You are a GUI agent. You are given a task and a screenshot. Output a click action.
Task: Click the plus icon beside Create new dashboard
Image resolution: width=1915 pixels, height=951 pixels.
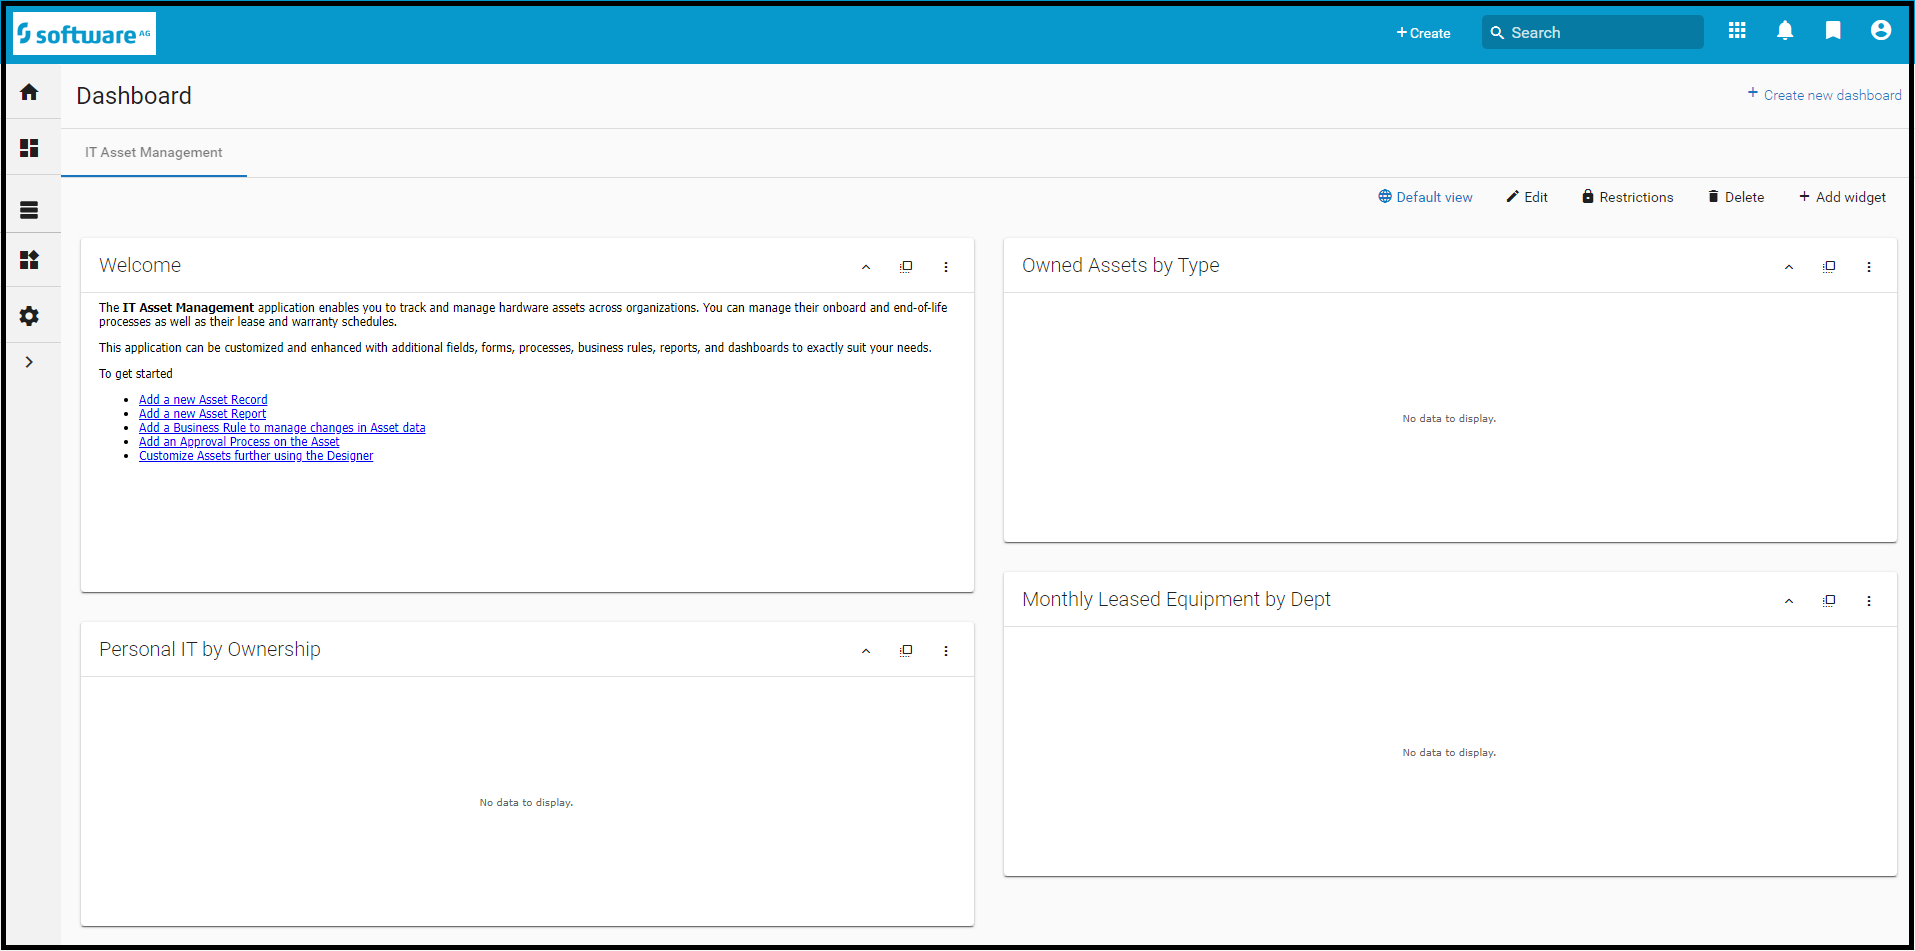coord(1753,93)
